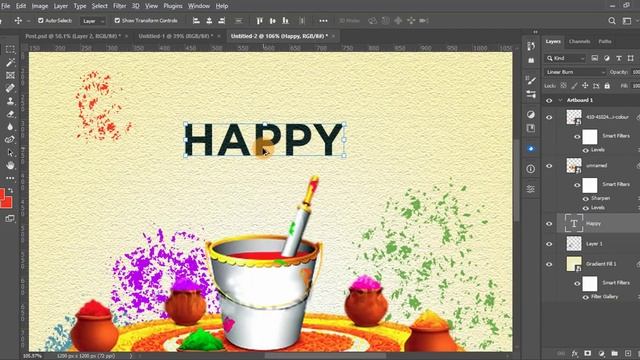Open the workspace switcher icon
This screenshot has width=640, height=360.
pyautogui.click(x=627, y=20)
